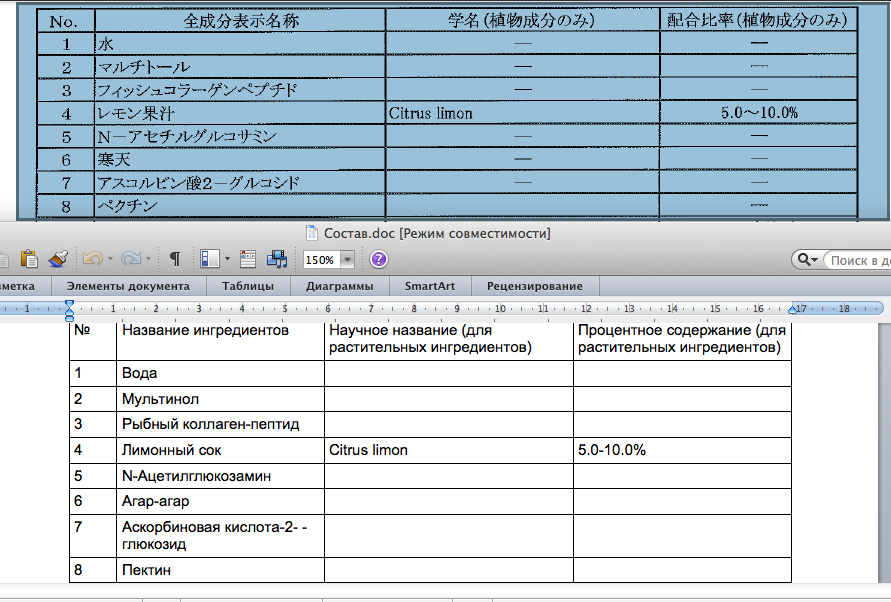
Task: Click in the document search field
Action: pyautogui.click(x=858, y=260)
